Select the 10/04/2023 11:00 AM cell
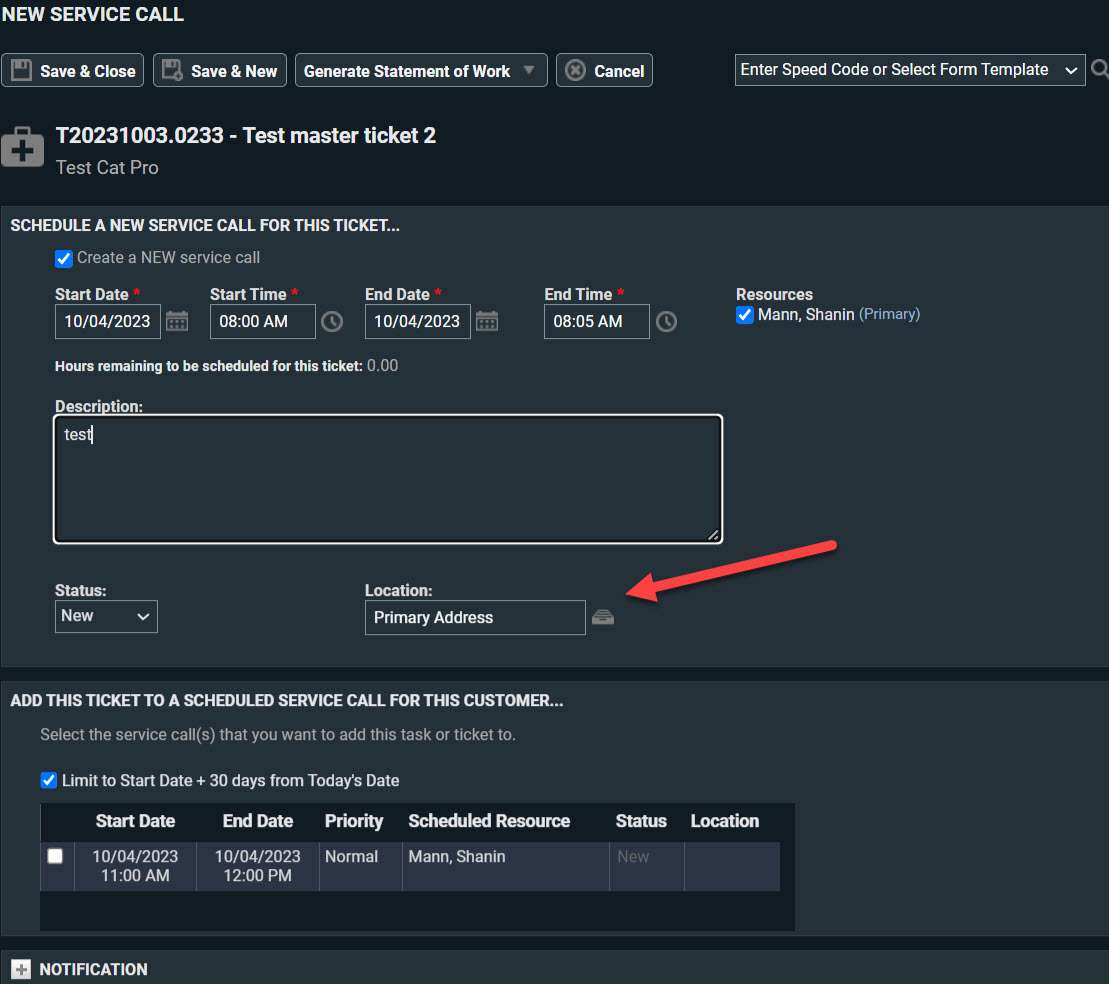1109x984 pixels. (135, 866)
